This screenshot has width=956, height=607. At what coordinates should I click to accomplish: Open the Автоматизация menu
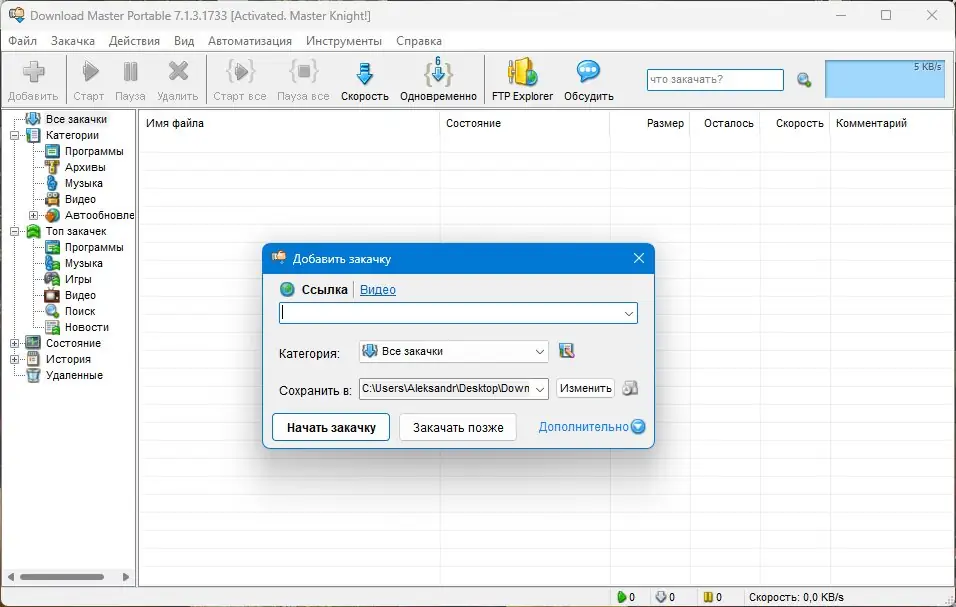(x=249, y=41)
